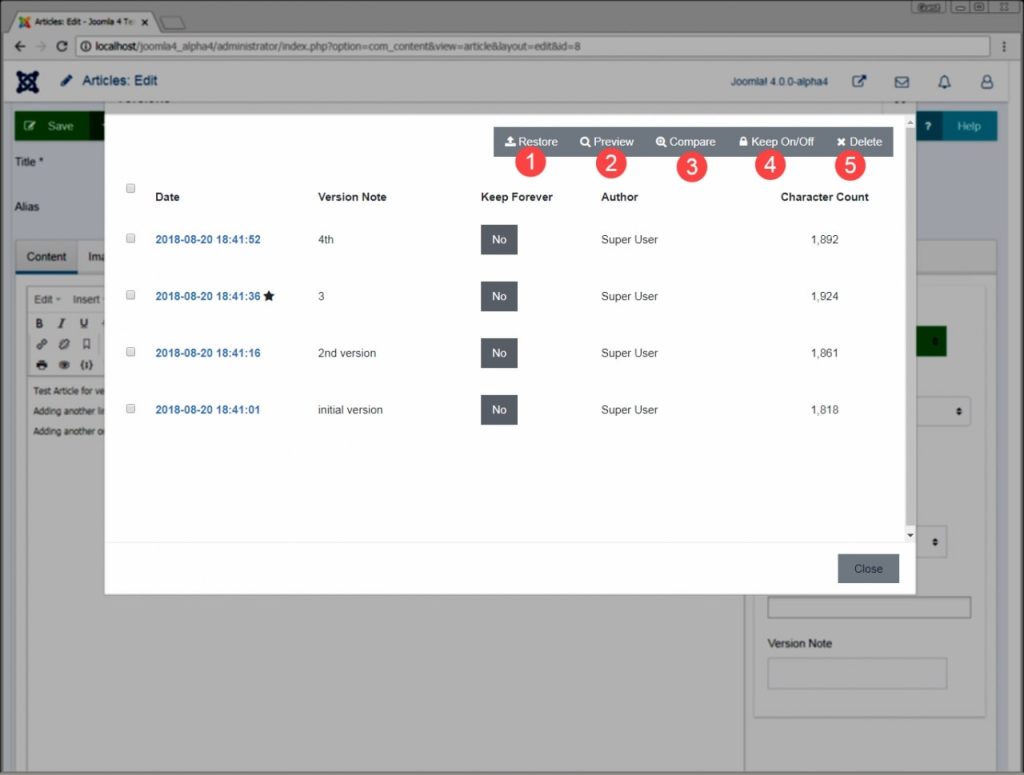Open the editor Edit menu
This screenshot has height=775, width=1024.
coord(47,299)
